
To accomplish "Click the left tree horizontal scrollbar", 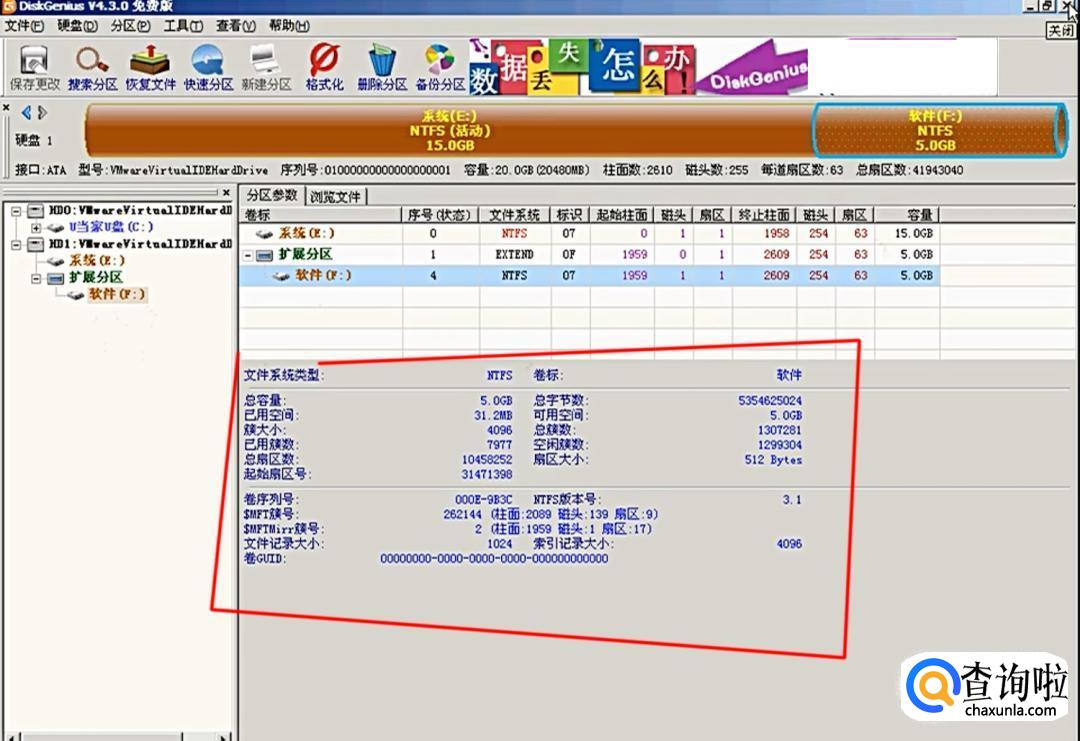I will tap(117, 738).
